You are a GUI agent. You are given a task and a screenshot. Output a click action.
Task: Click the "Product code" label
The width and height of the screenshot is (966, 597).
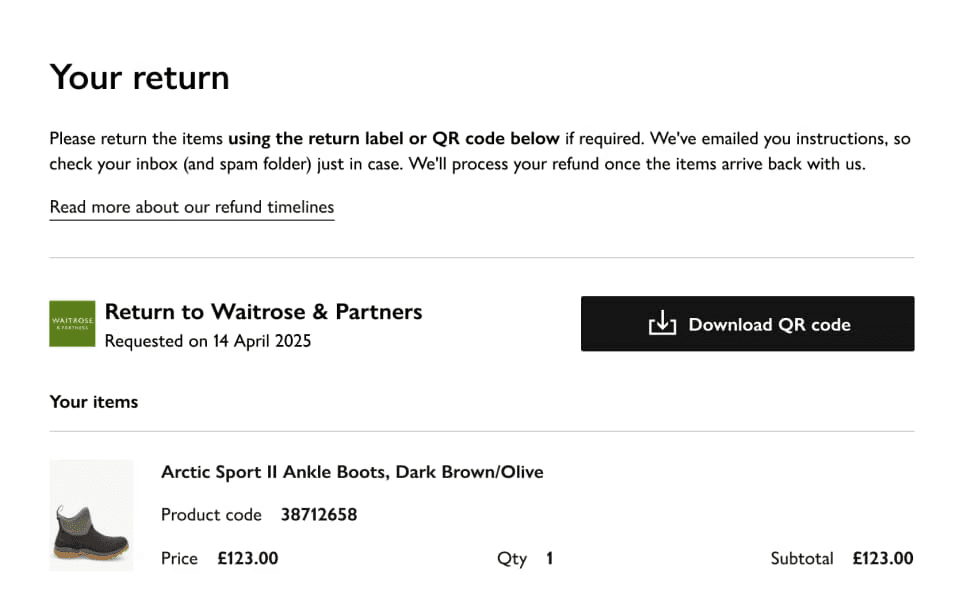coord(211,515)
